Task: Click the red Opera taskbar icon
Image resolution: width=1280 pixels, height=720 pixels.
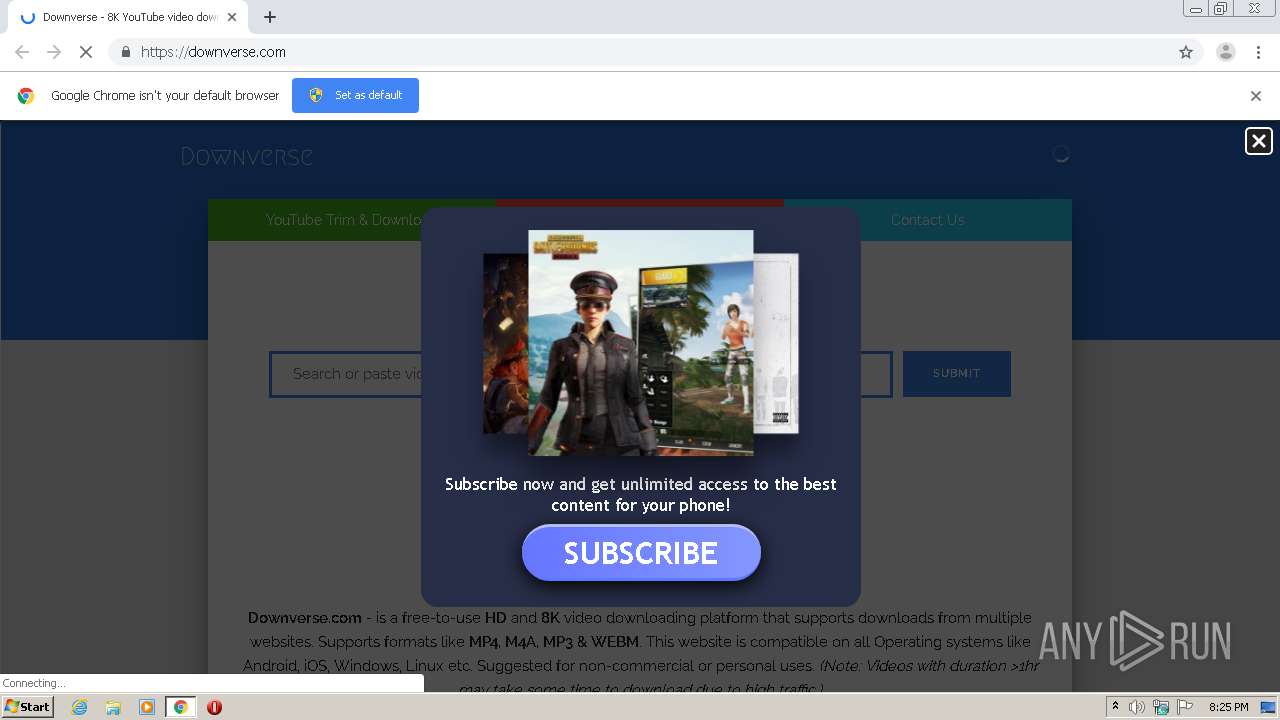Action: click(x=214, y=707)
